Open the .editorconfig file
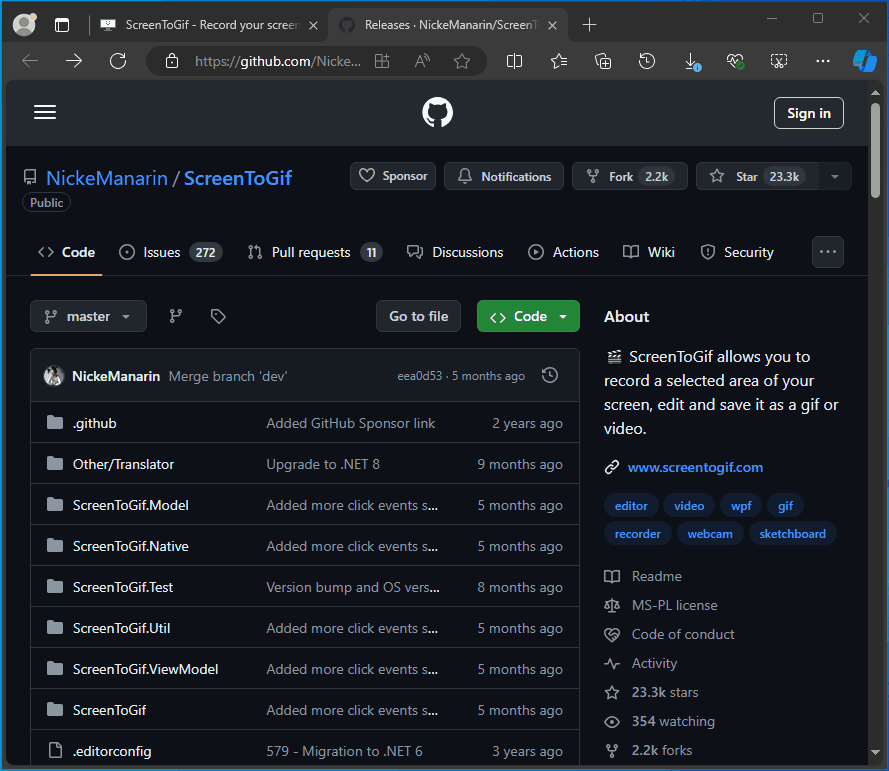The width and height of the screenshot is (889, 771). 112,751
